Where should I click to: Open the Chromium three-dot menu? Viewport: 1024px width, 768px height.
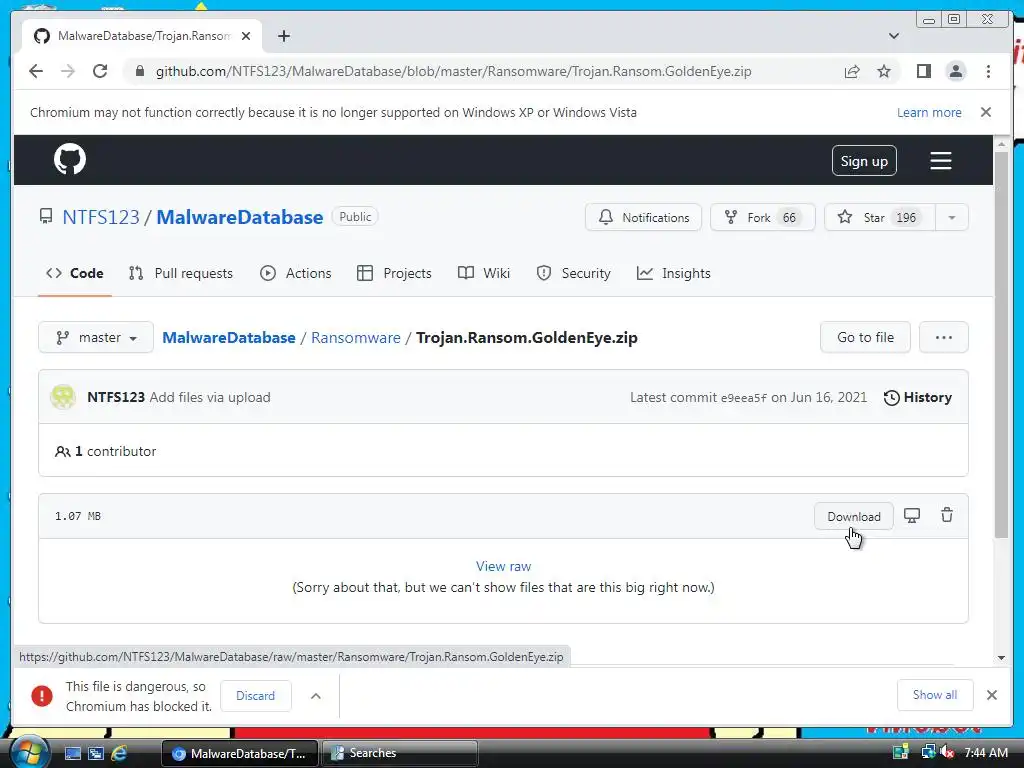tap(989, 71)
